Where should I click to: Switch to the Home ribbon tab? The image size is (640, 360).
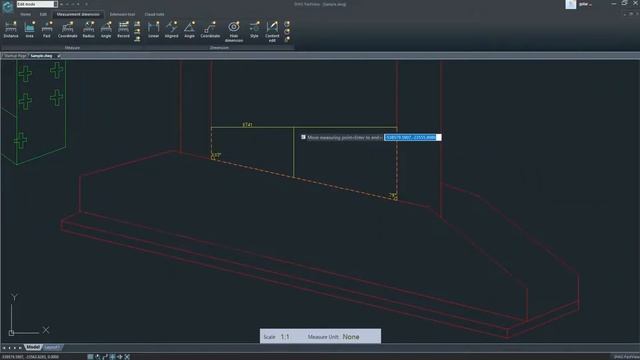click(25, 14)
